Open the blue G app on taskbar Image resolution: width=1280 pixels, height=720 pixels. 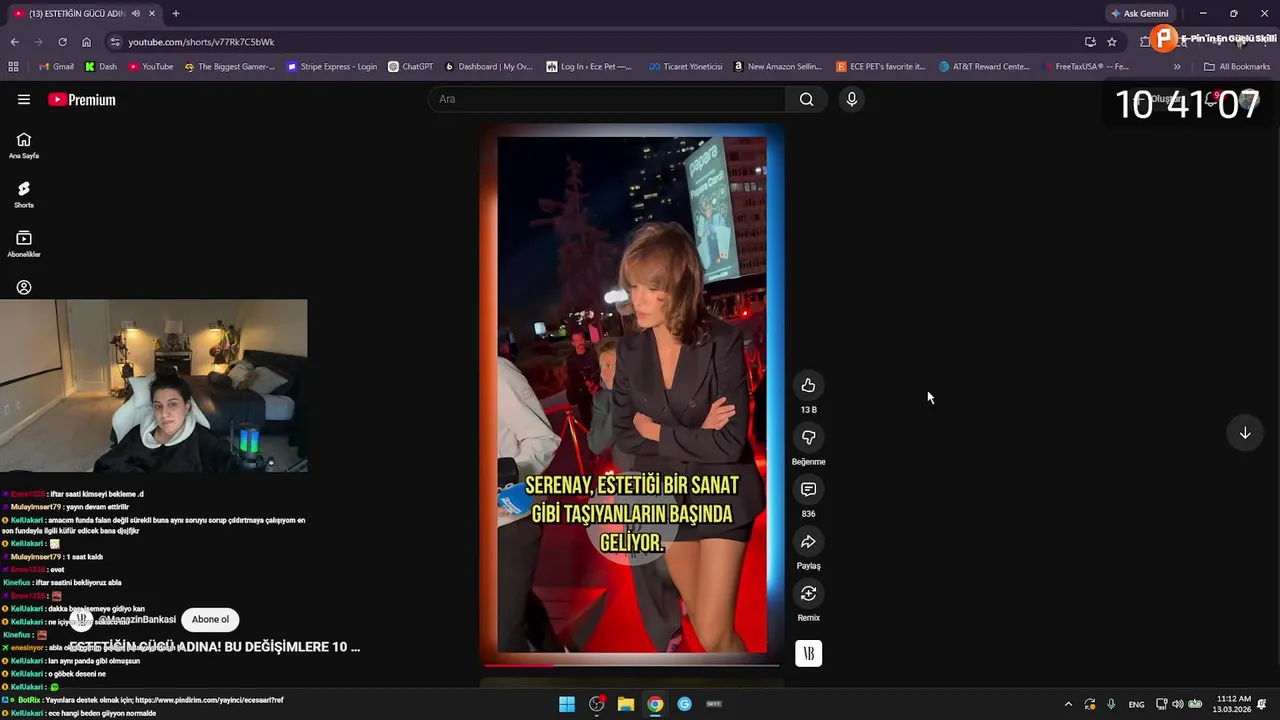coord(684,704)
